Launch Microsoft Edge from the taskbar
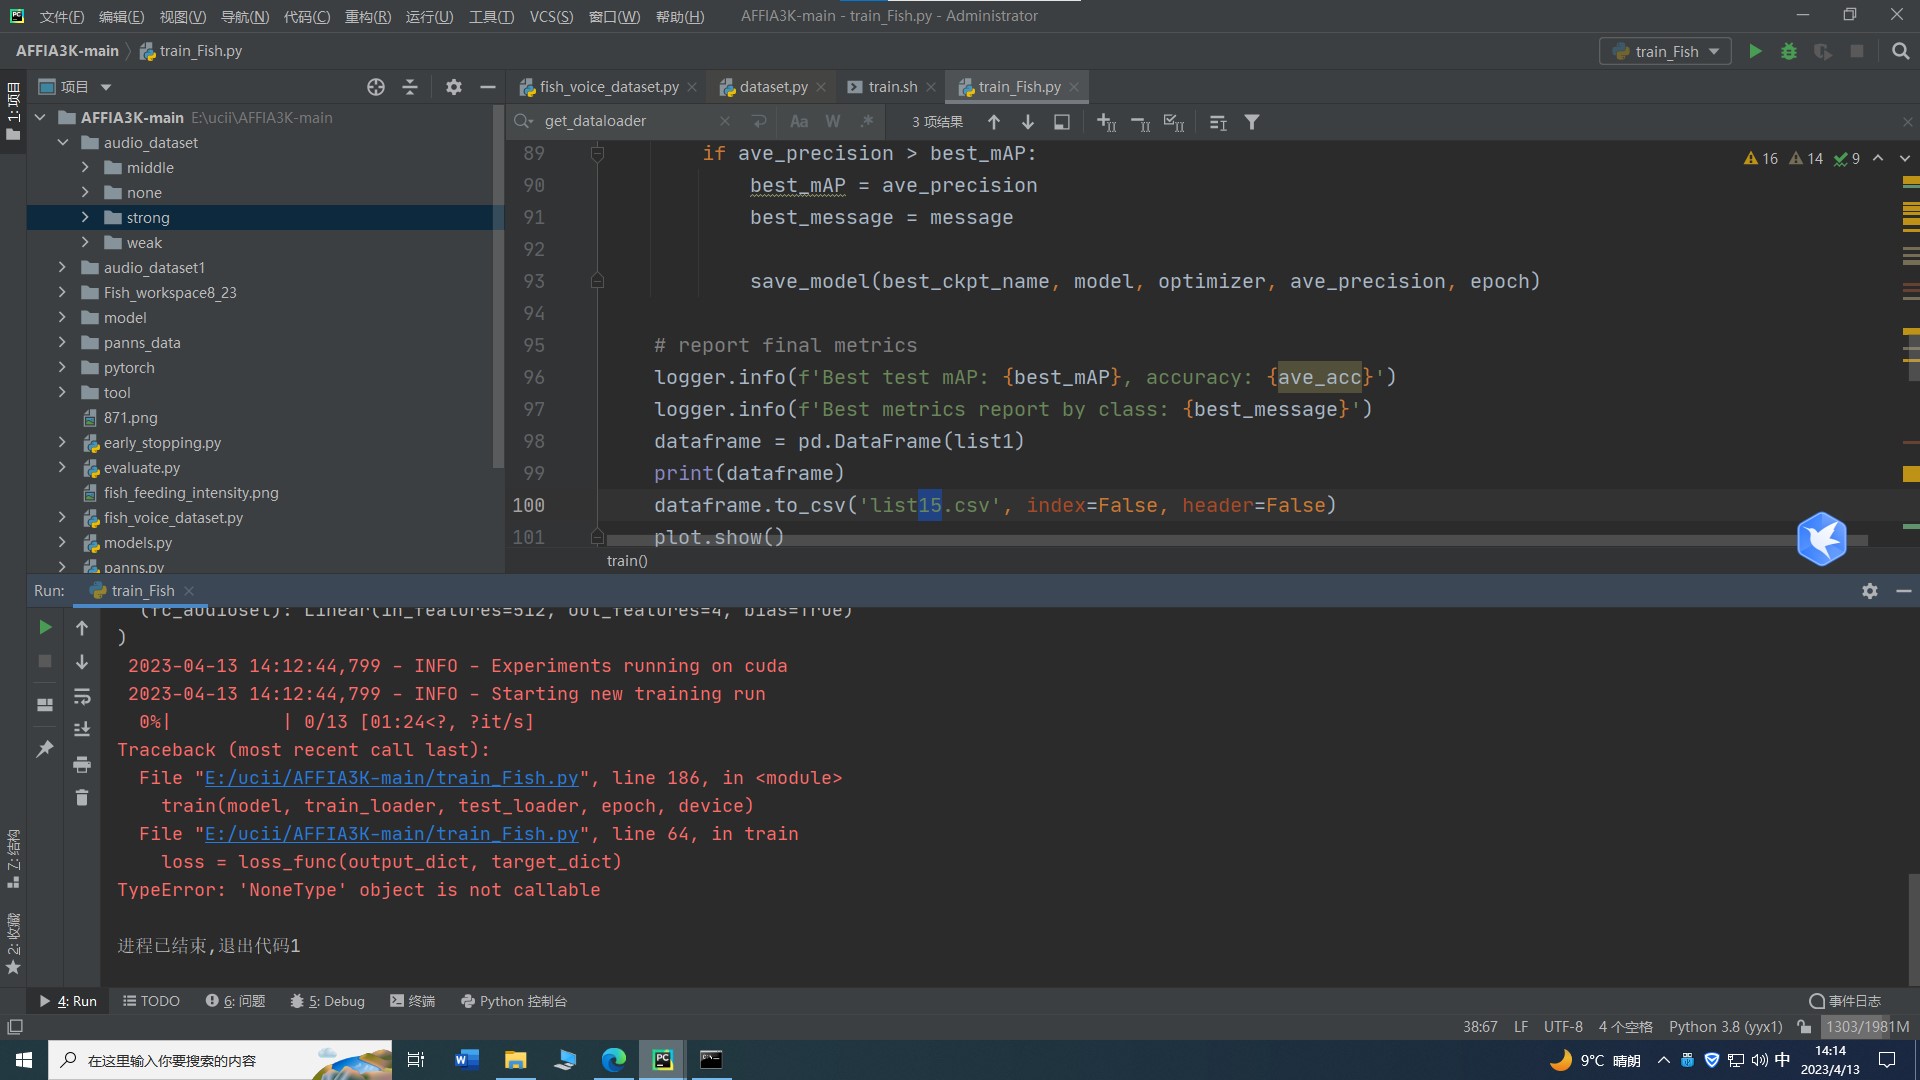The height and width of the screenshot is (1080, 1920). (613, 1060)
